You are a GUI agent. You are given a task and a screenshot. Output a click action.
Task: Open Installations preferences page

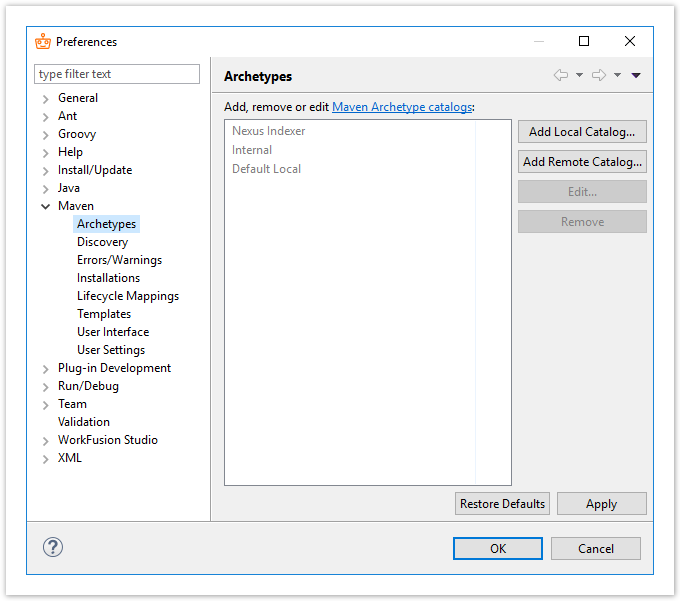pyautogui.click(x=108, y=278)
